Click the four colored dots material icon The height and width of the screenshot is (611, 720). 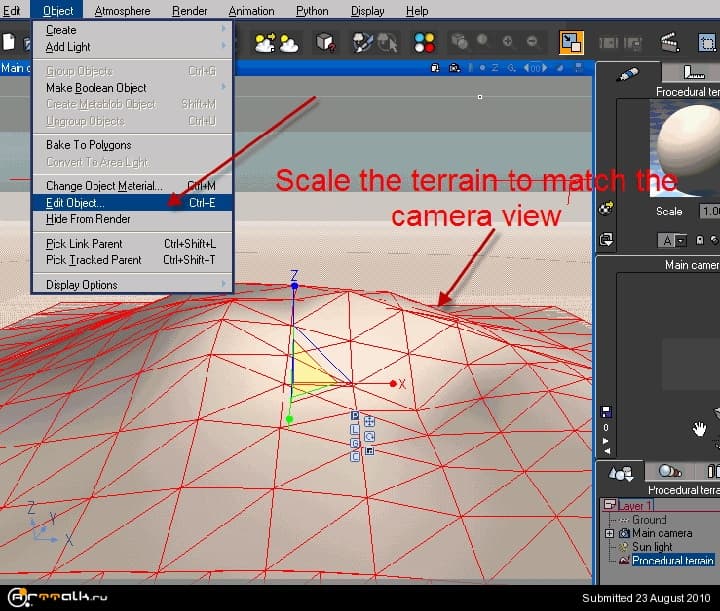(x=424, y=42)
